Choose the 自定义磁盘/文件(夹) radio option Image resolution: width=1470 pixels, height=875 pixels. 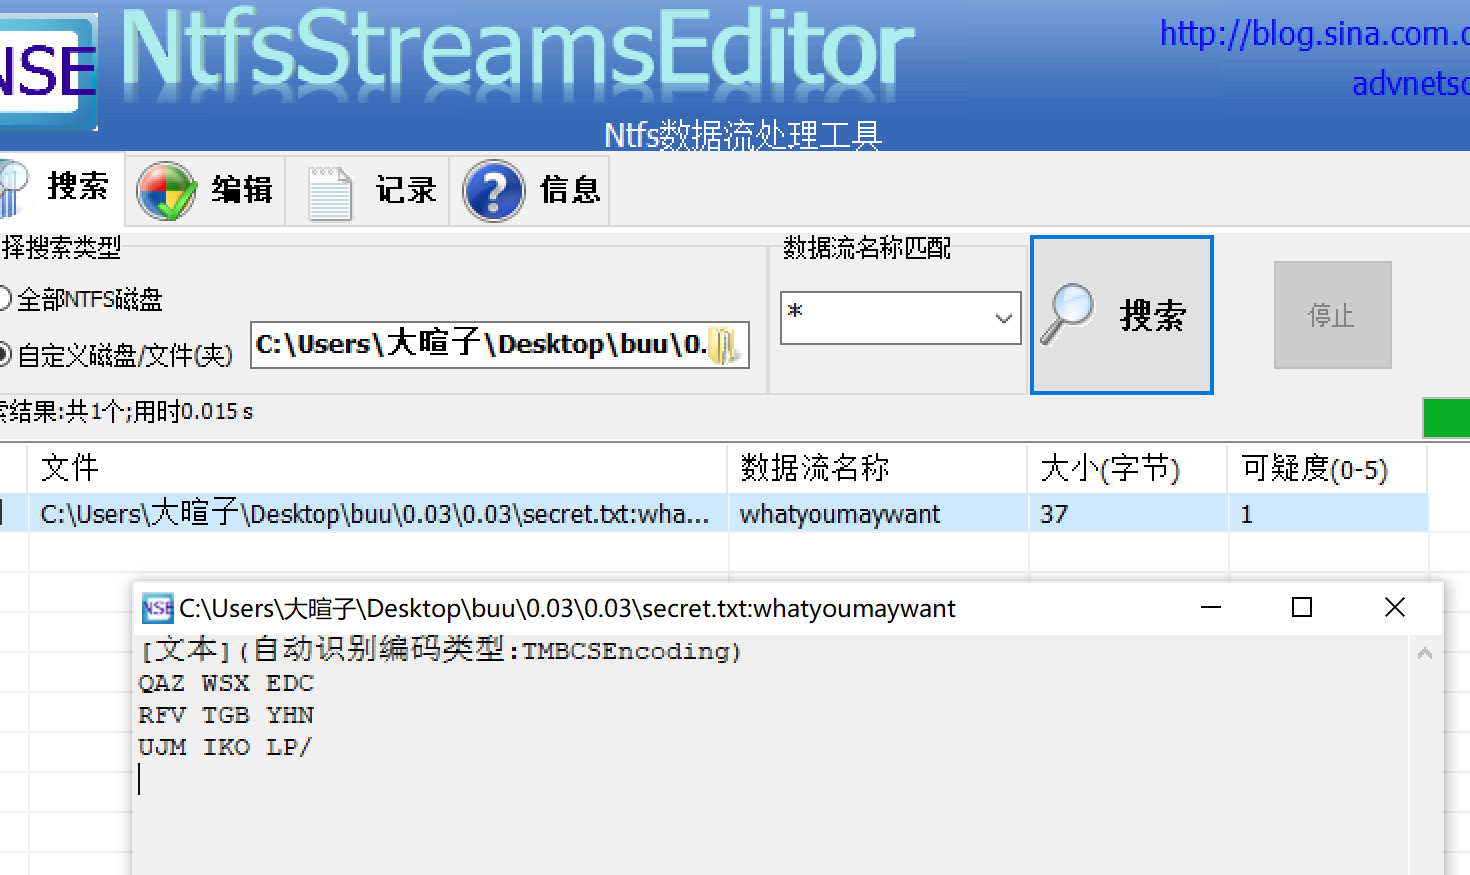(x=115, y=355)
